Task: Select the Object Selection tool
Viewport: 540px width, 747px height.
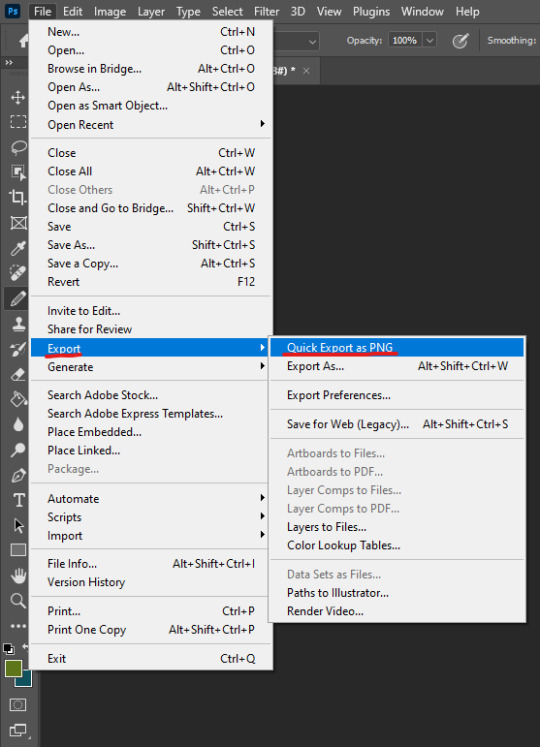Action: (x=18, y=172)
